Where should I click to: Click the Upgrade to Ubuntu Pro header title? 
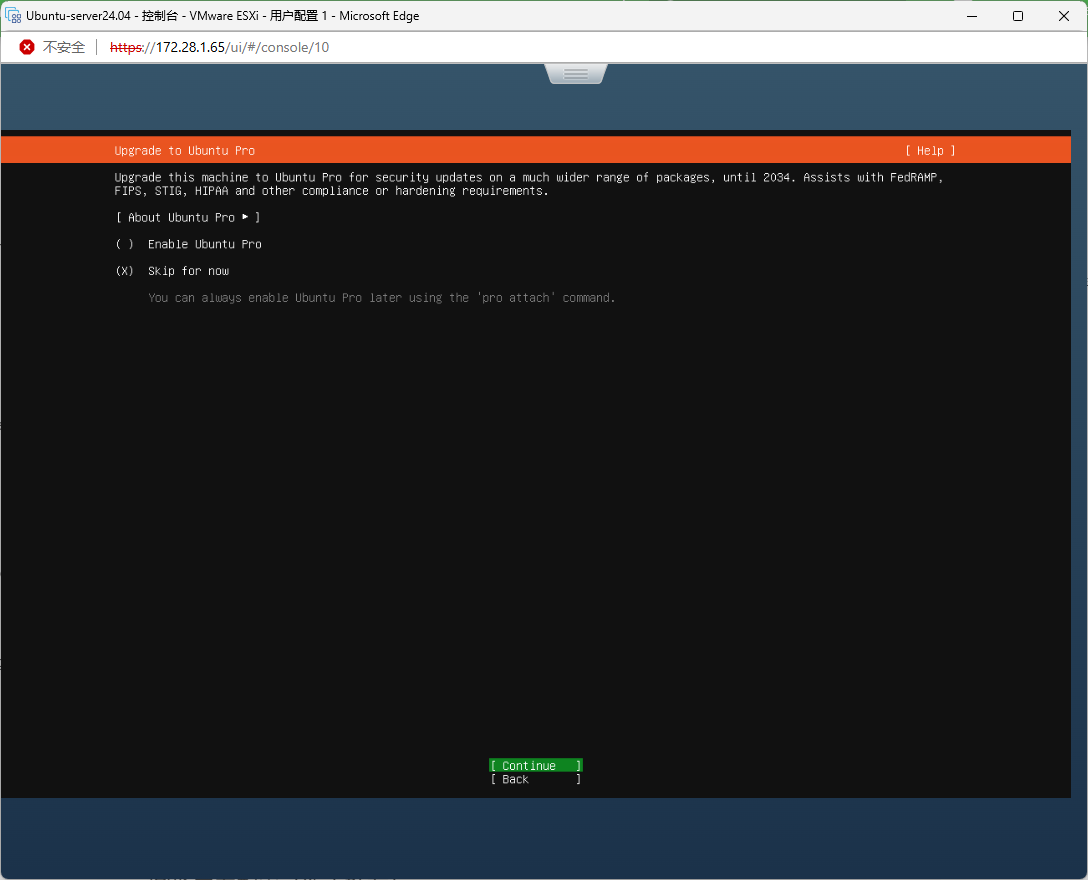pyautogui.click(x=185, y=151)
